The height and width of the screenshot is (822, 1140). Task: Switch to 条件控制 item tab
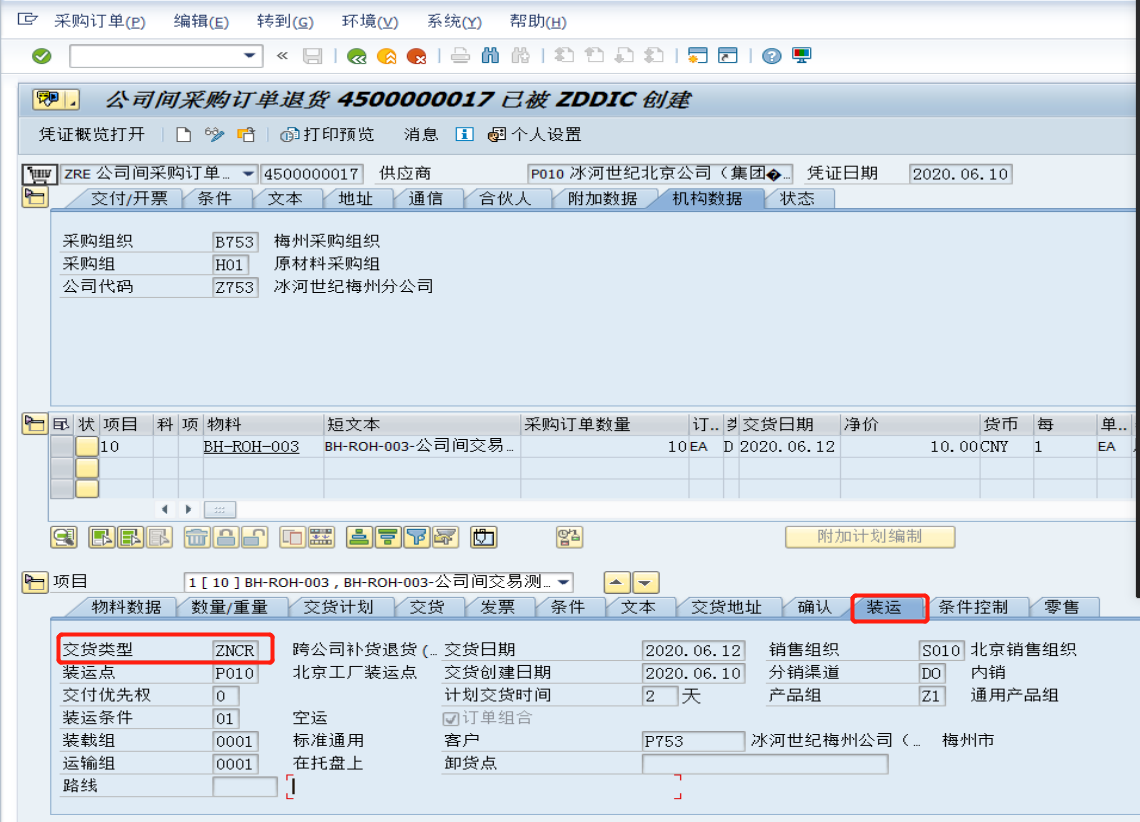(973, 607)
